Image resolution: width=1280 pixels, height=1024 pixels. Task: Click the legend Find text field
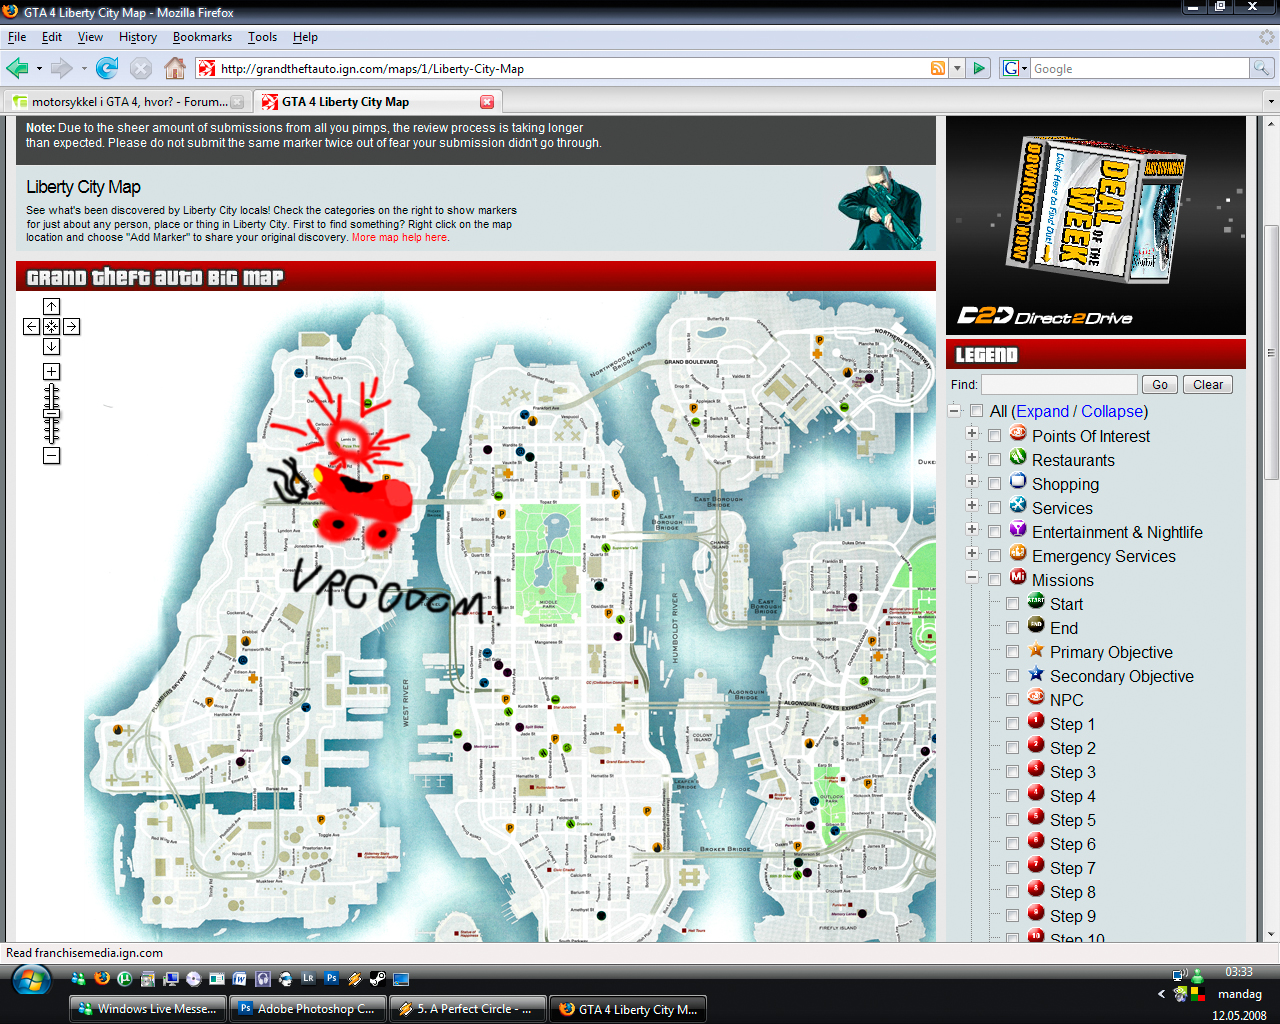click(1059, 385)
